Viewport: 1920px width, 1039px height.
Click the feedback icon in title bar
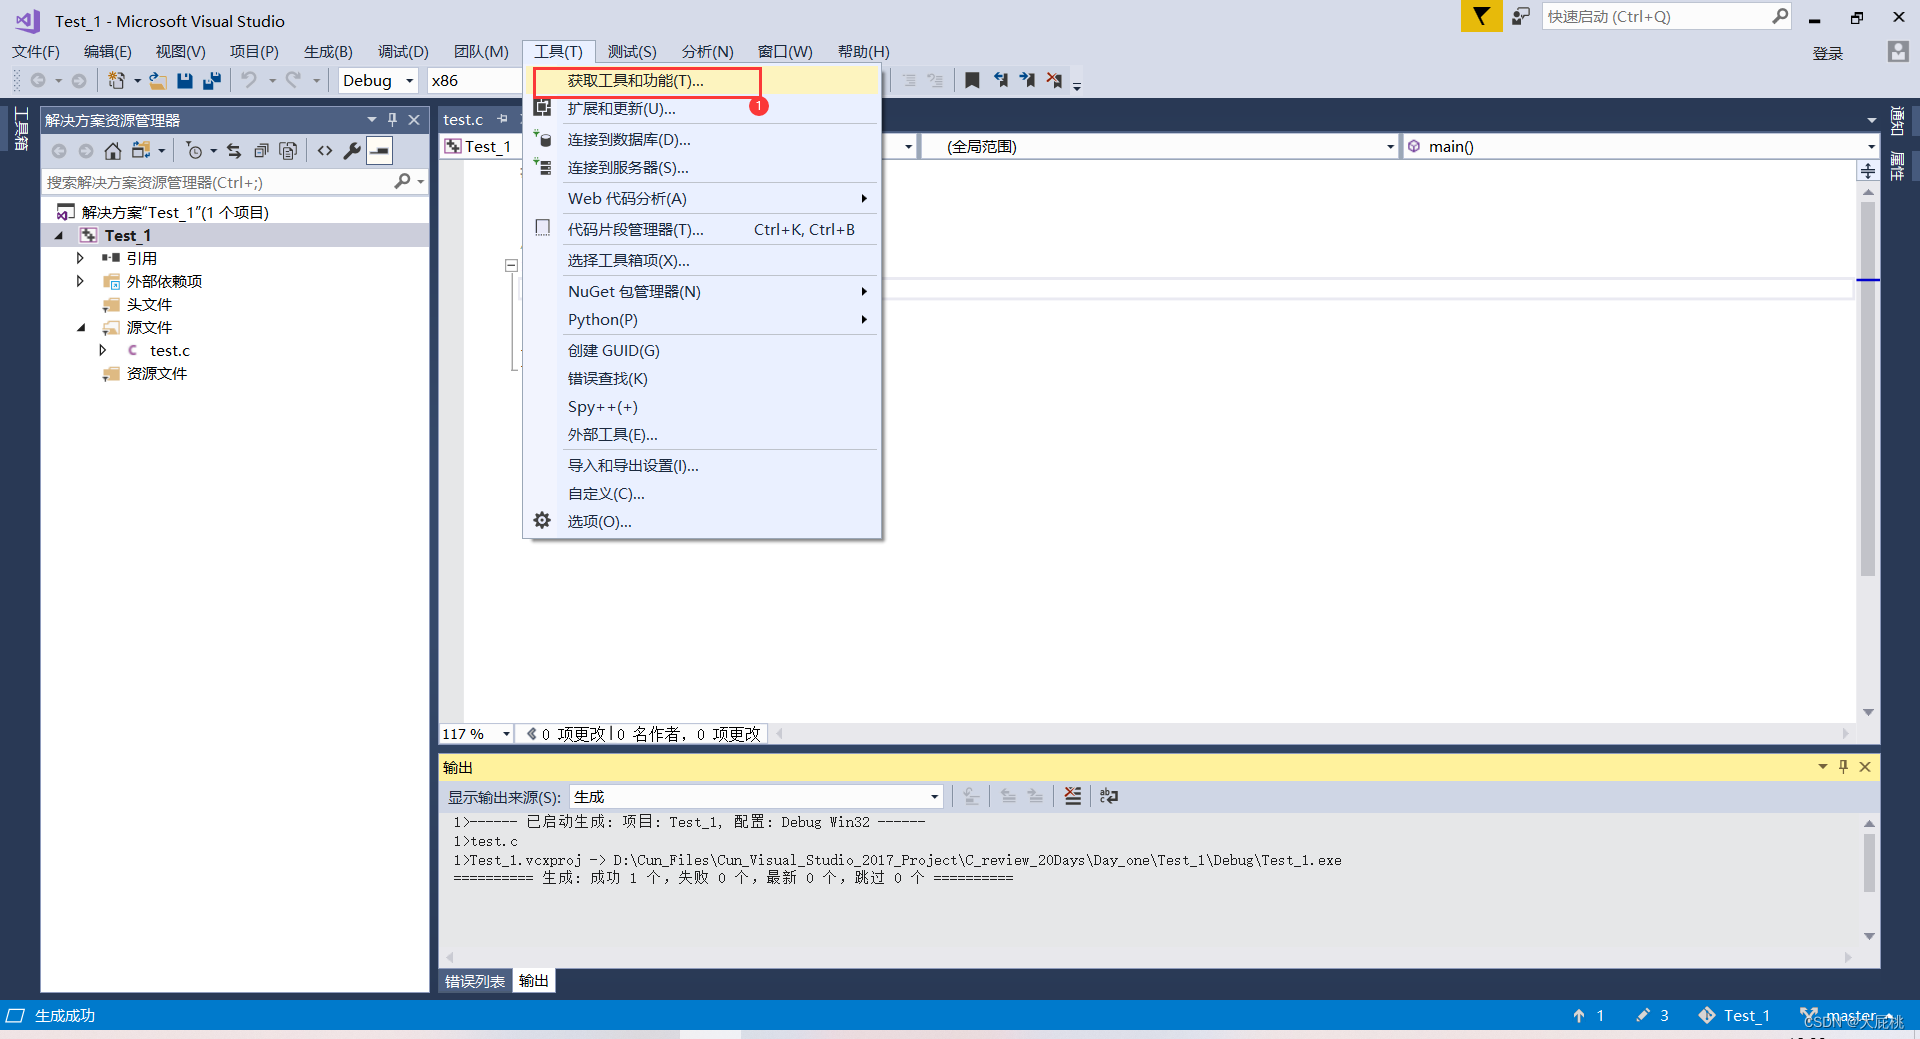coord(1521,17)
